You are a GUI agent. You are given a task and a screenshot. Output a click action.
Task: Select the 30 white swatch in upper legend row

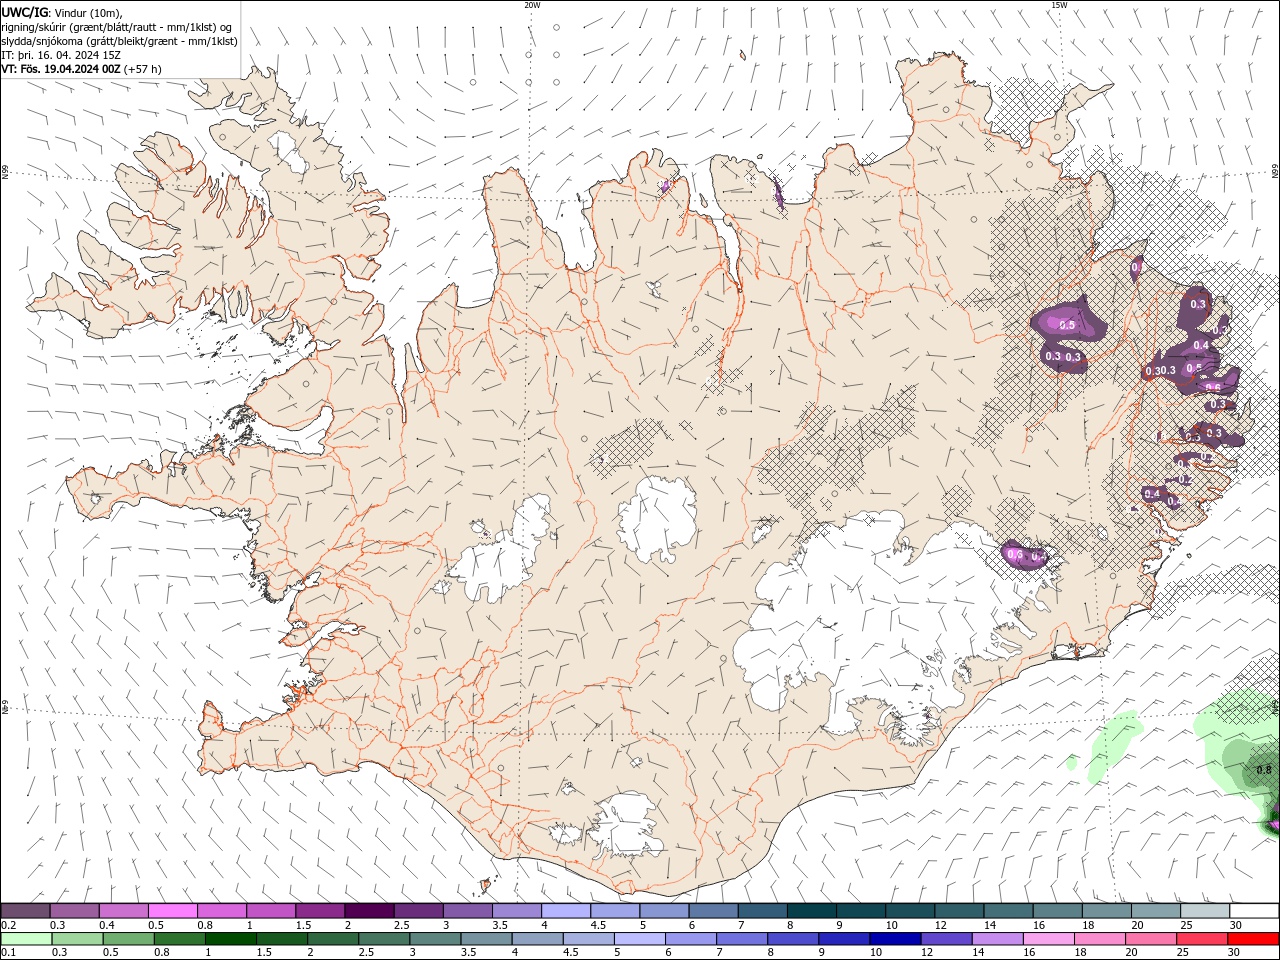click(1254, 911)
